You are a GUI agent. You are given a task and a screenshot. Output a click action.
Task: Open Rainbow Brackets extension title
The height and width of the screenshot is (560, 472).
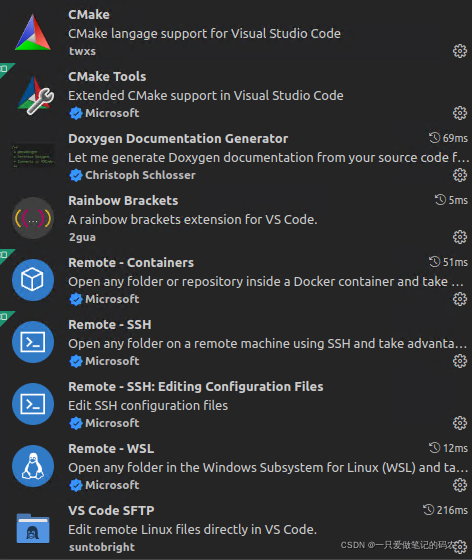(123, 200)
